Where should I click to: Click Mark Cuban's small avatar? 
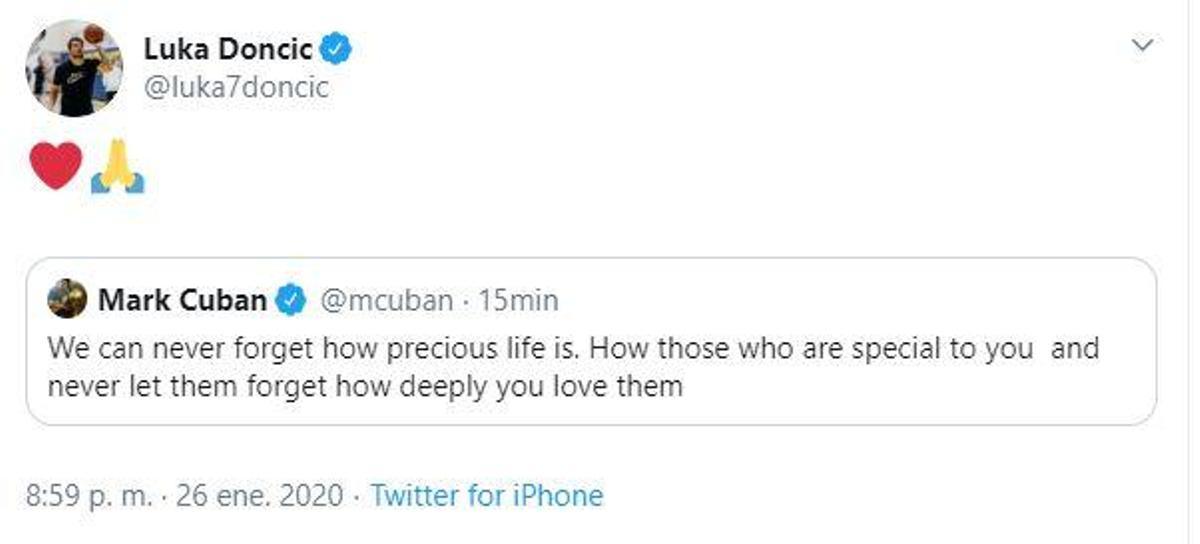pyautogui.click(x=67, y=298)
